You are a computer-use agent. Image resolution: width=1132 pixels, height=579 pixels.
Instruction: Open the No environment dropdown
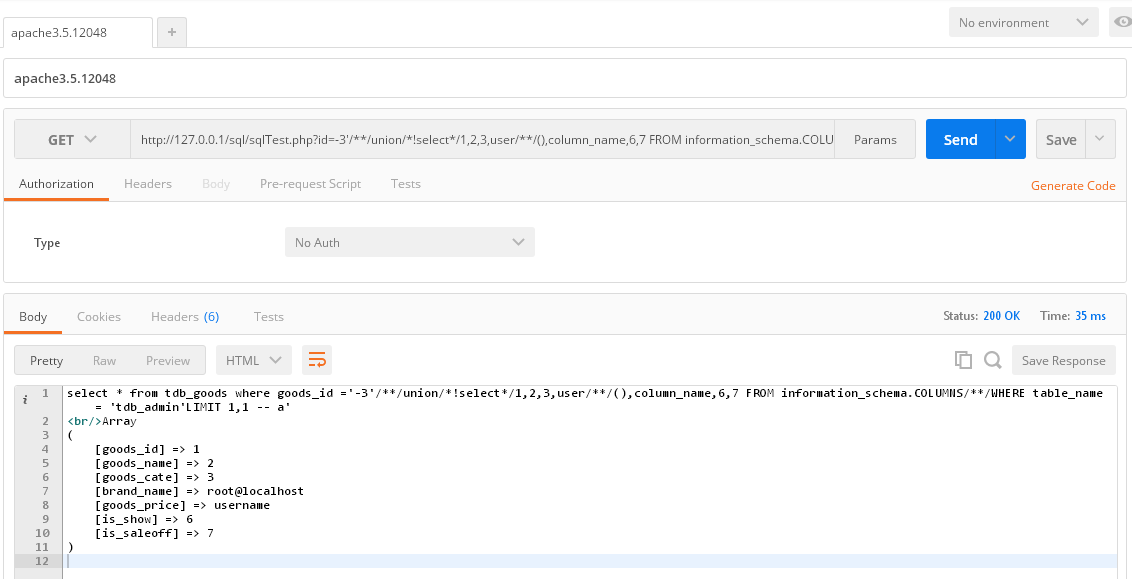(1024, 22)
